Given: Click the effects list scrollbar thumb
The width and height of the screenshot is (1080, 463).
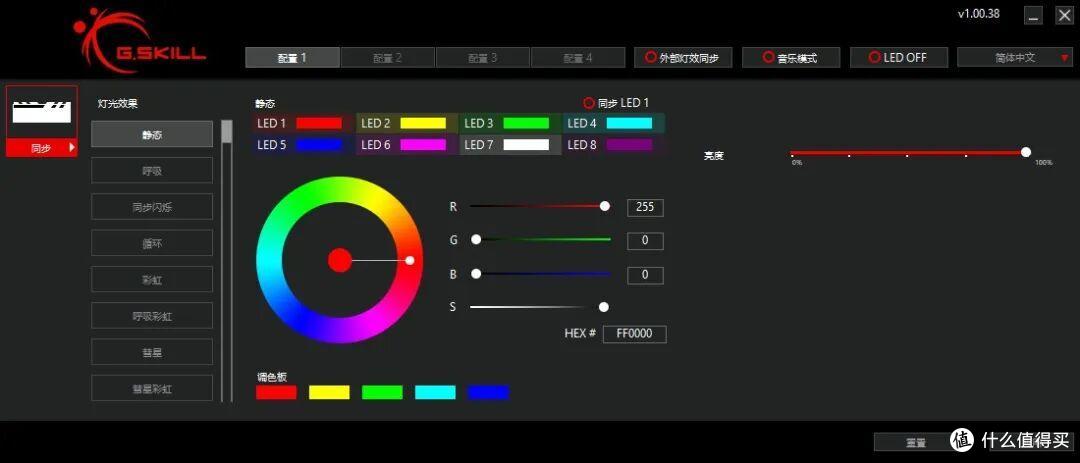Looking at the screenshot, I should click(227, 132).
